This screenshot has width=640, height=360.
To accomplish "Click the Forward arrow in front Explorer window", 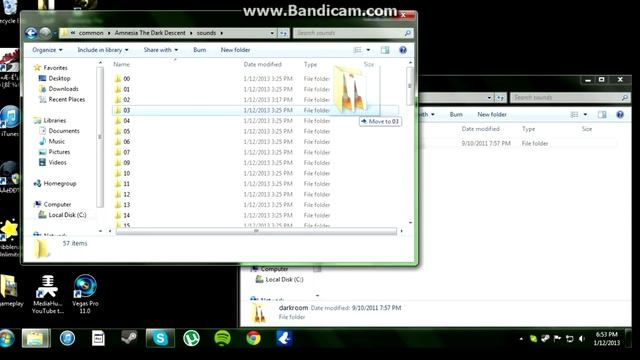I will click(x=45, y=33).
